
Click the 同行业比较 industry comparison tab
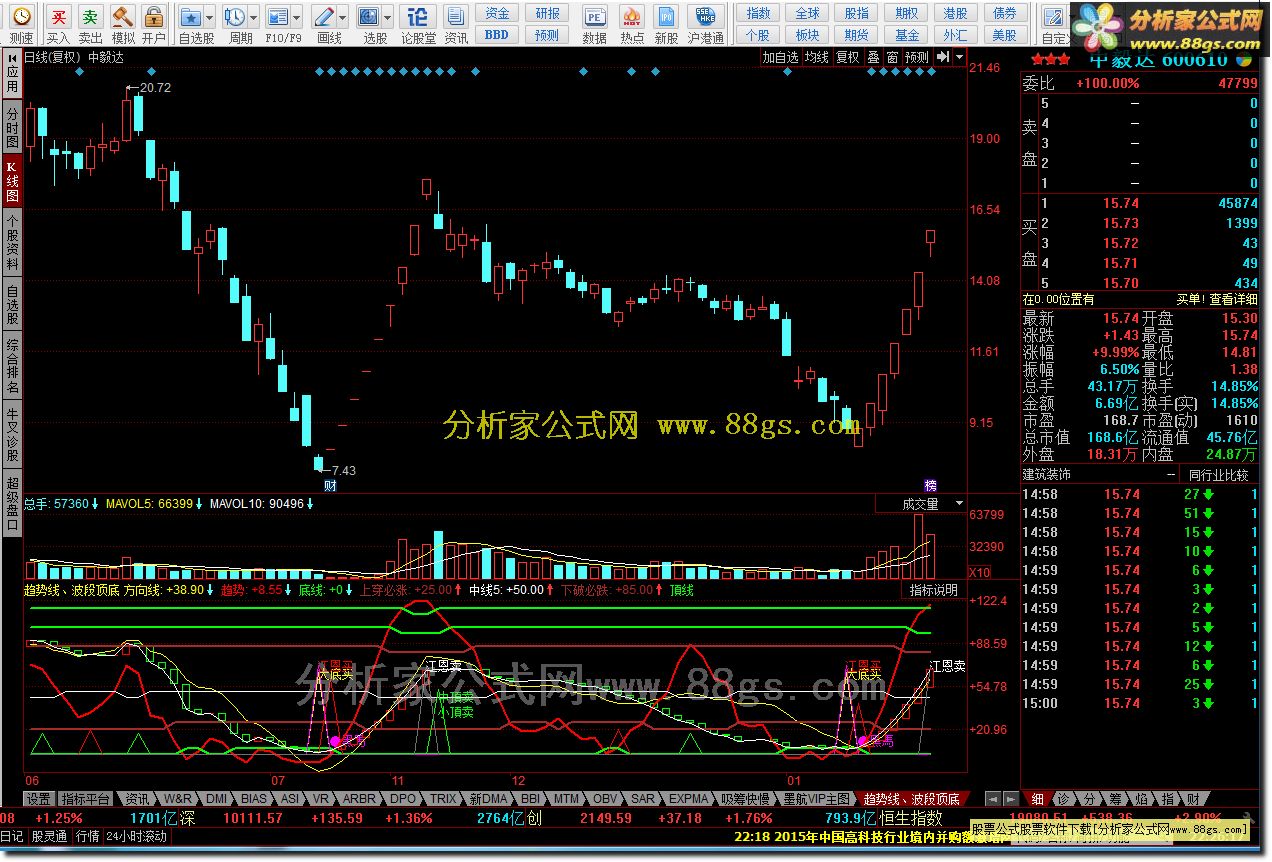pyautogui.click(x=1219, y=475)
